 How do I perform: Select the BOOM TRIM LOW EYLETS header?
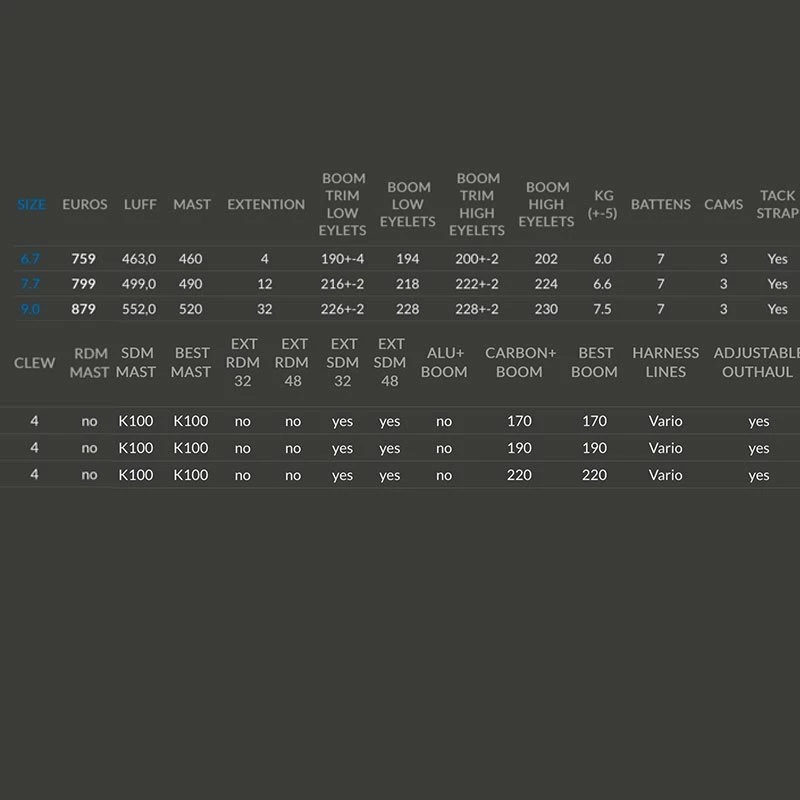click(x=343, y=204)
